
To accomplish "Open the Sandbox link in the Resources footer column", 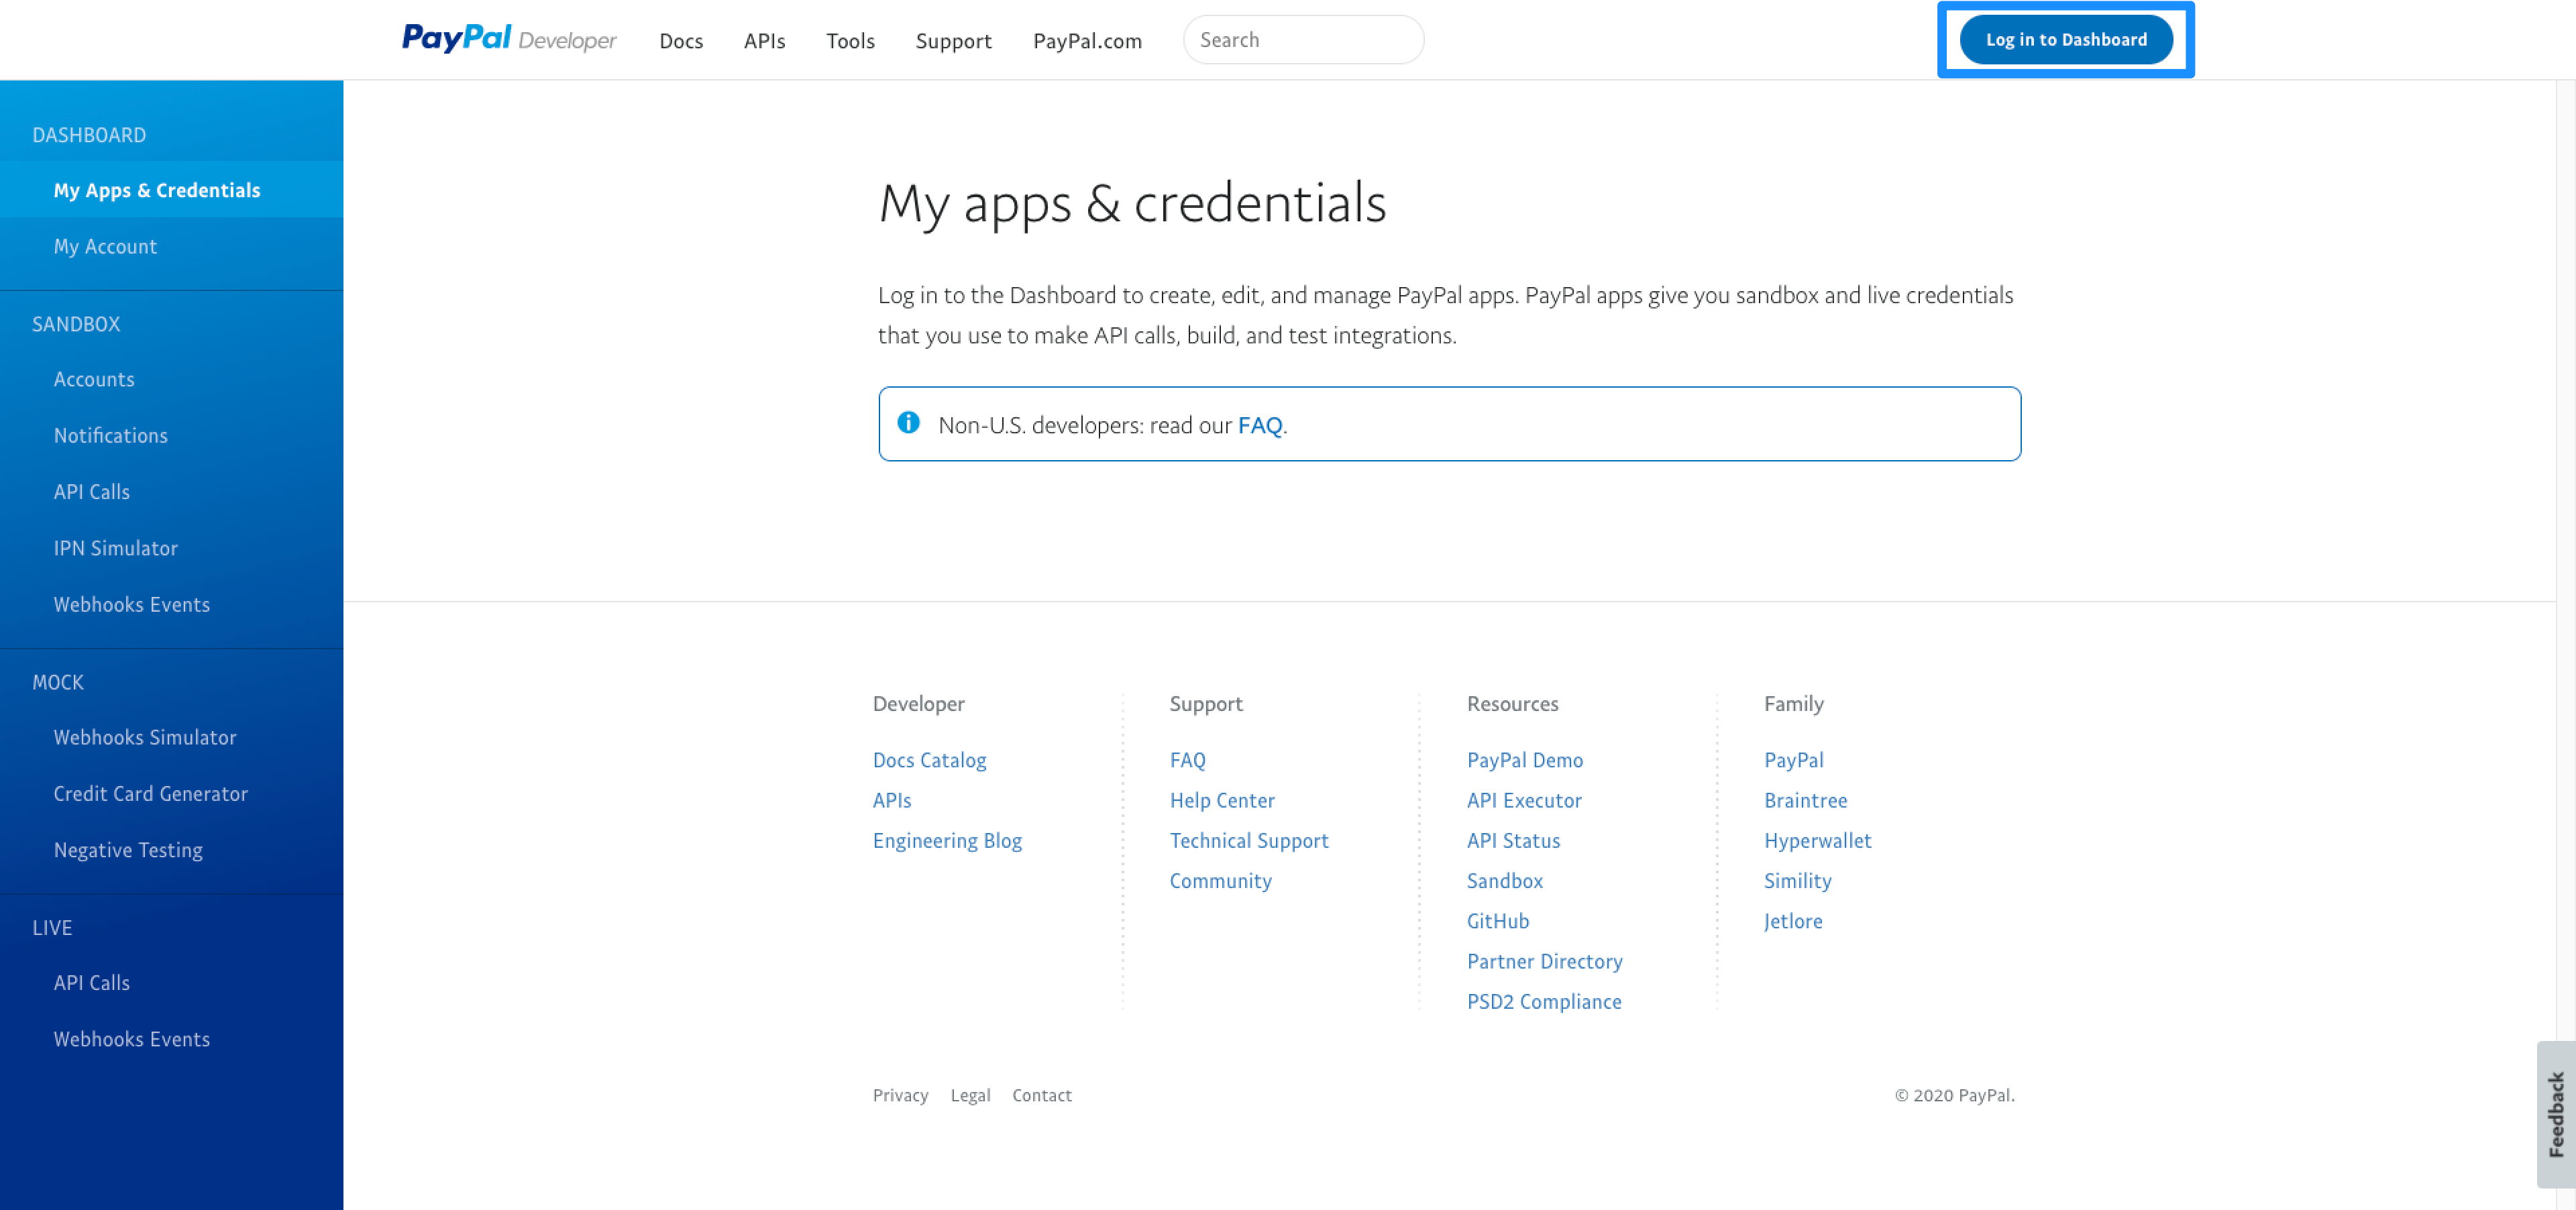I will click(1505, 881).
